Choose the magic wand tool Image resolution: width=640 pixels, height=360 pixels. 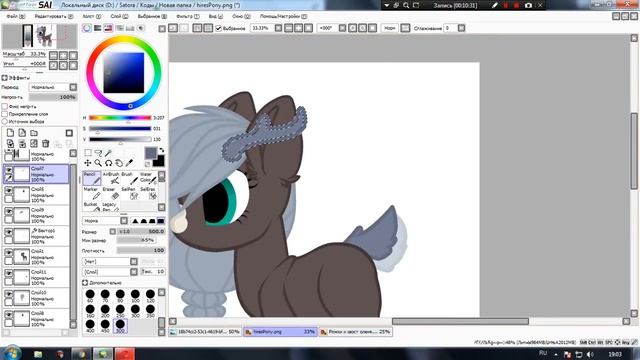click(x=109, y=153)
